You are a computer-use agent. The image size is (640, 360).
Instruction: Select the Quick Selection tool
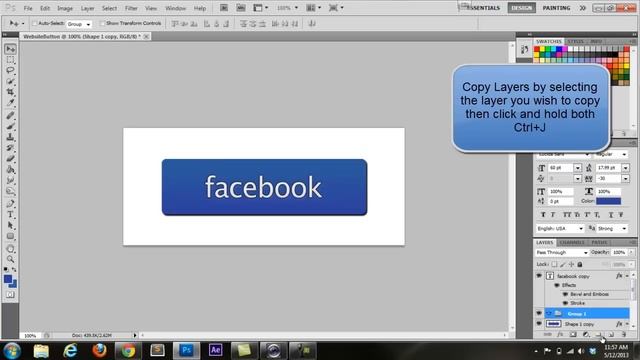pos(10,81)
